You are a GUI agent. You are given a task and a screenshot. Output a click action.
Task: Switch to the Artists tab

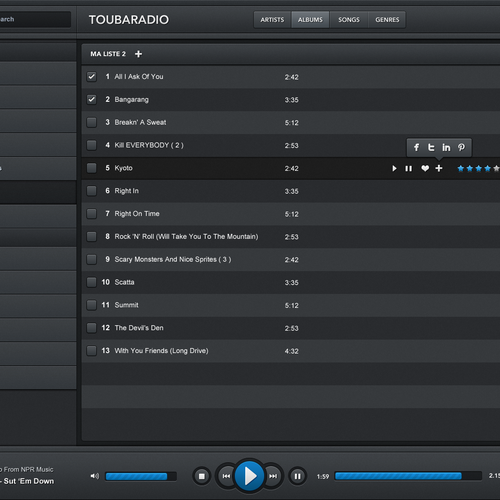[272, 20]
